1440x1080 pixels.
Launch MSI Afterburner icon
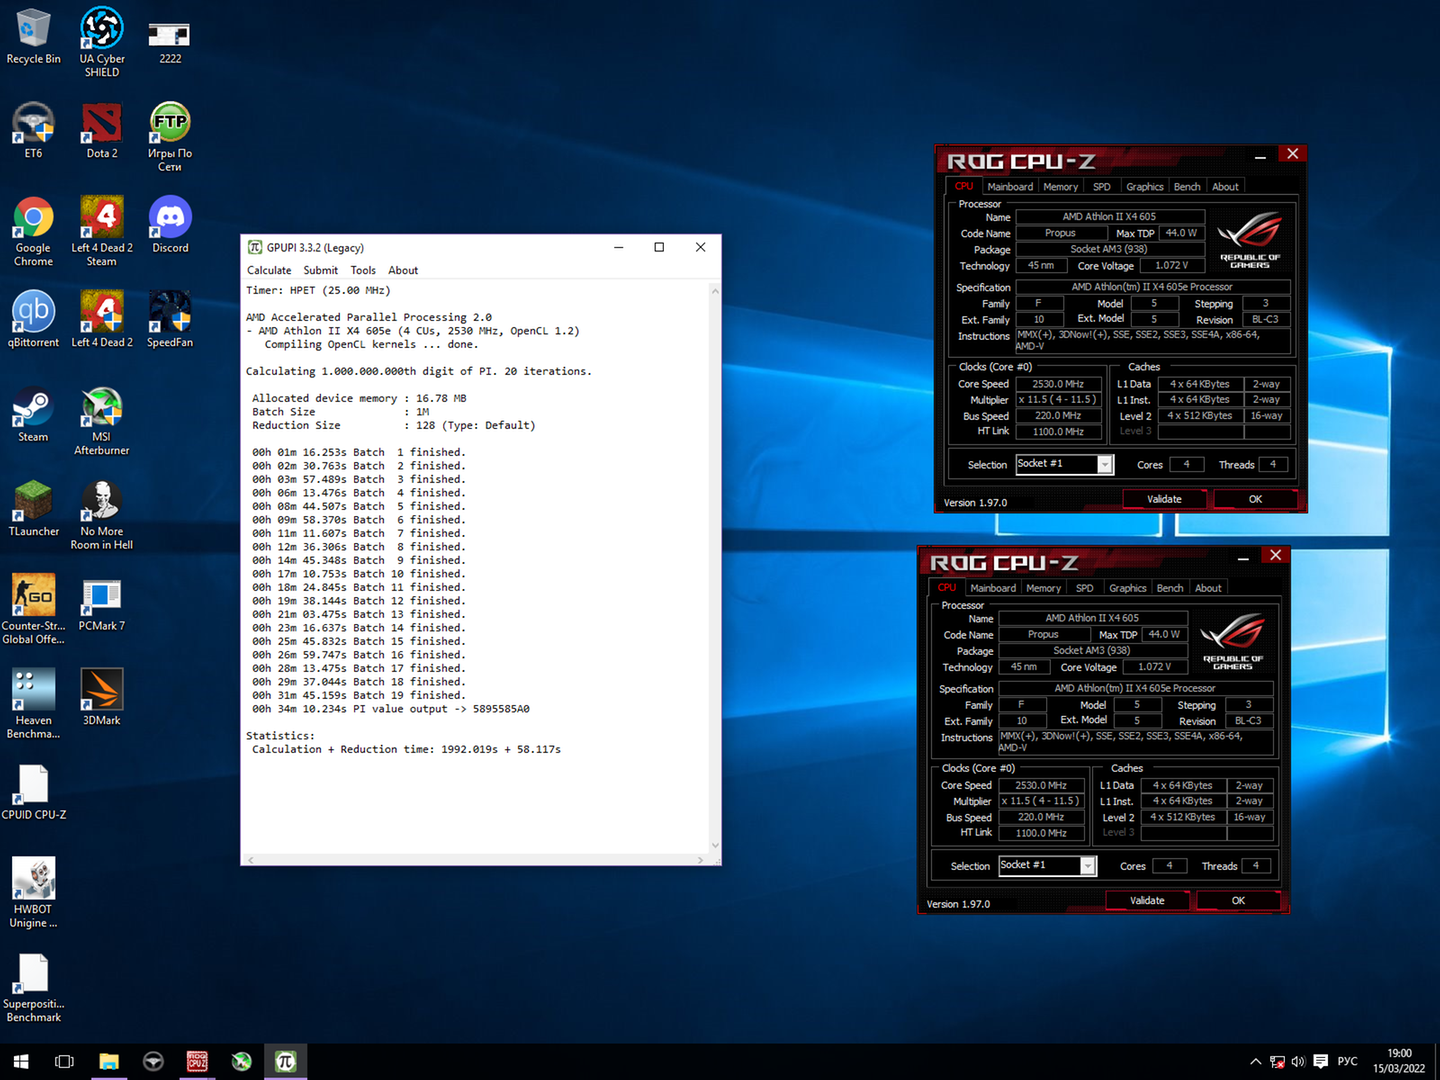[102, 420]
